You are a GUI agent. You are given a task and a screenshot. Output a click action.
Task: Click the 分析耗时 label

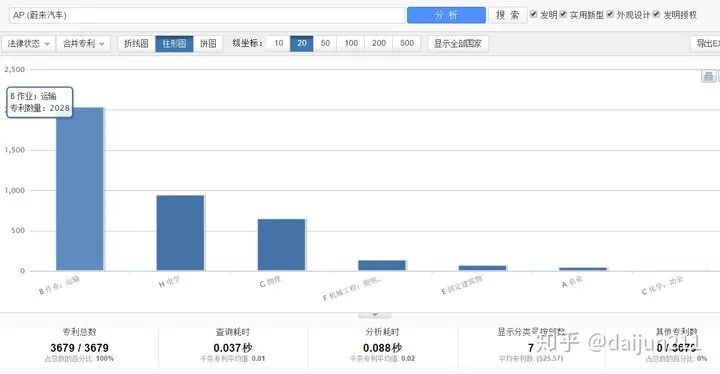pyautogui.click(x=382, y=332)
